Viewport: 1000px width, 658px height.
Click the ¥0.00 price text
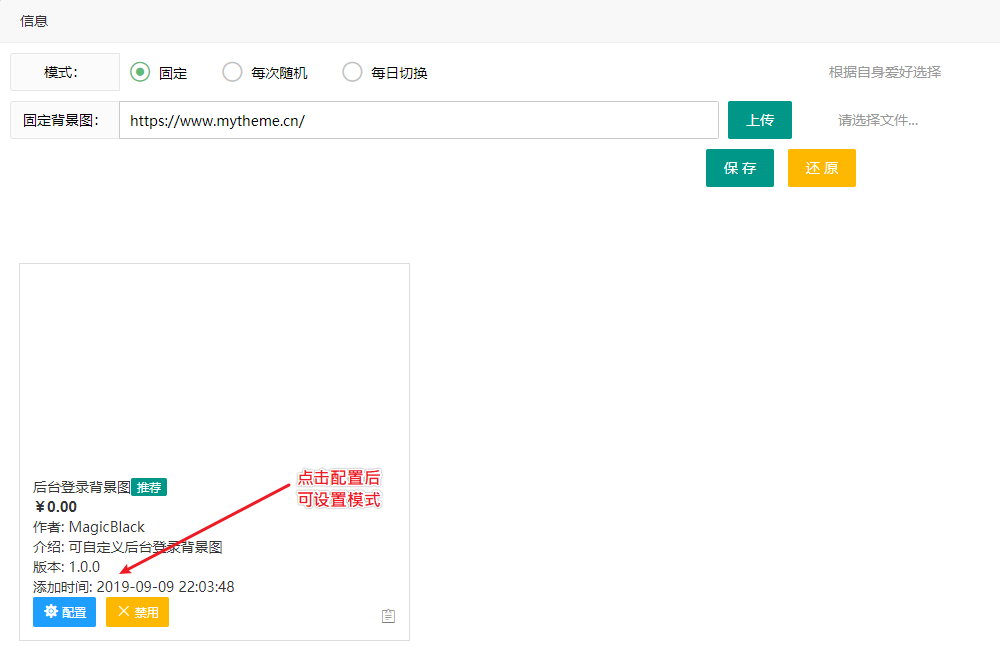[55, 507]
